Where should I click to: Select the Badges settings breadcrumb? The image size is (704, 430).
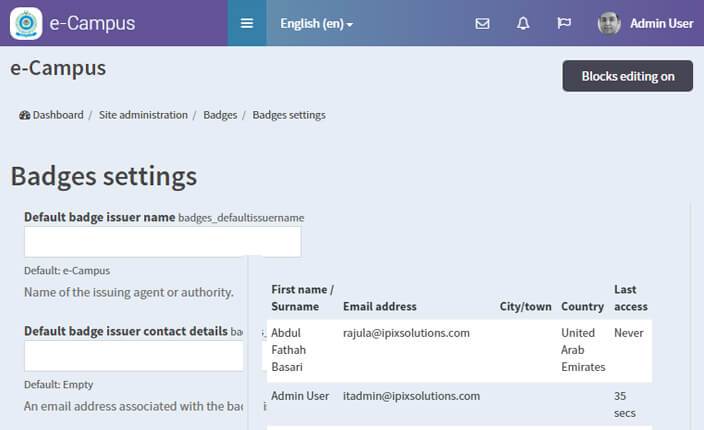[289, 115]
